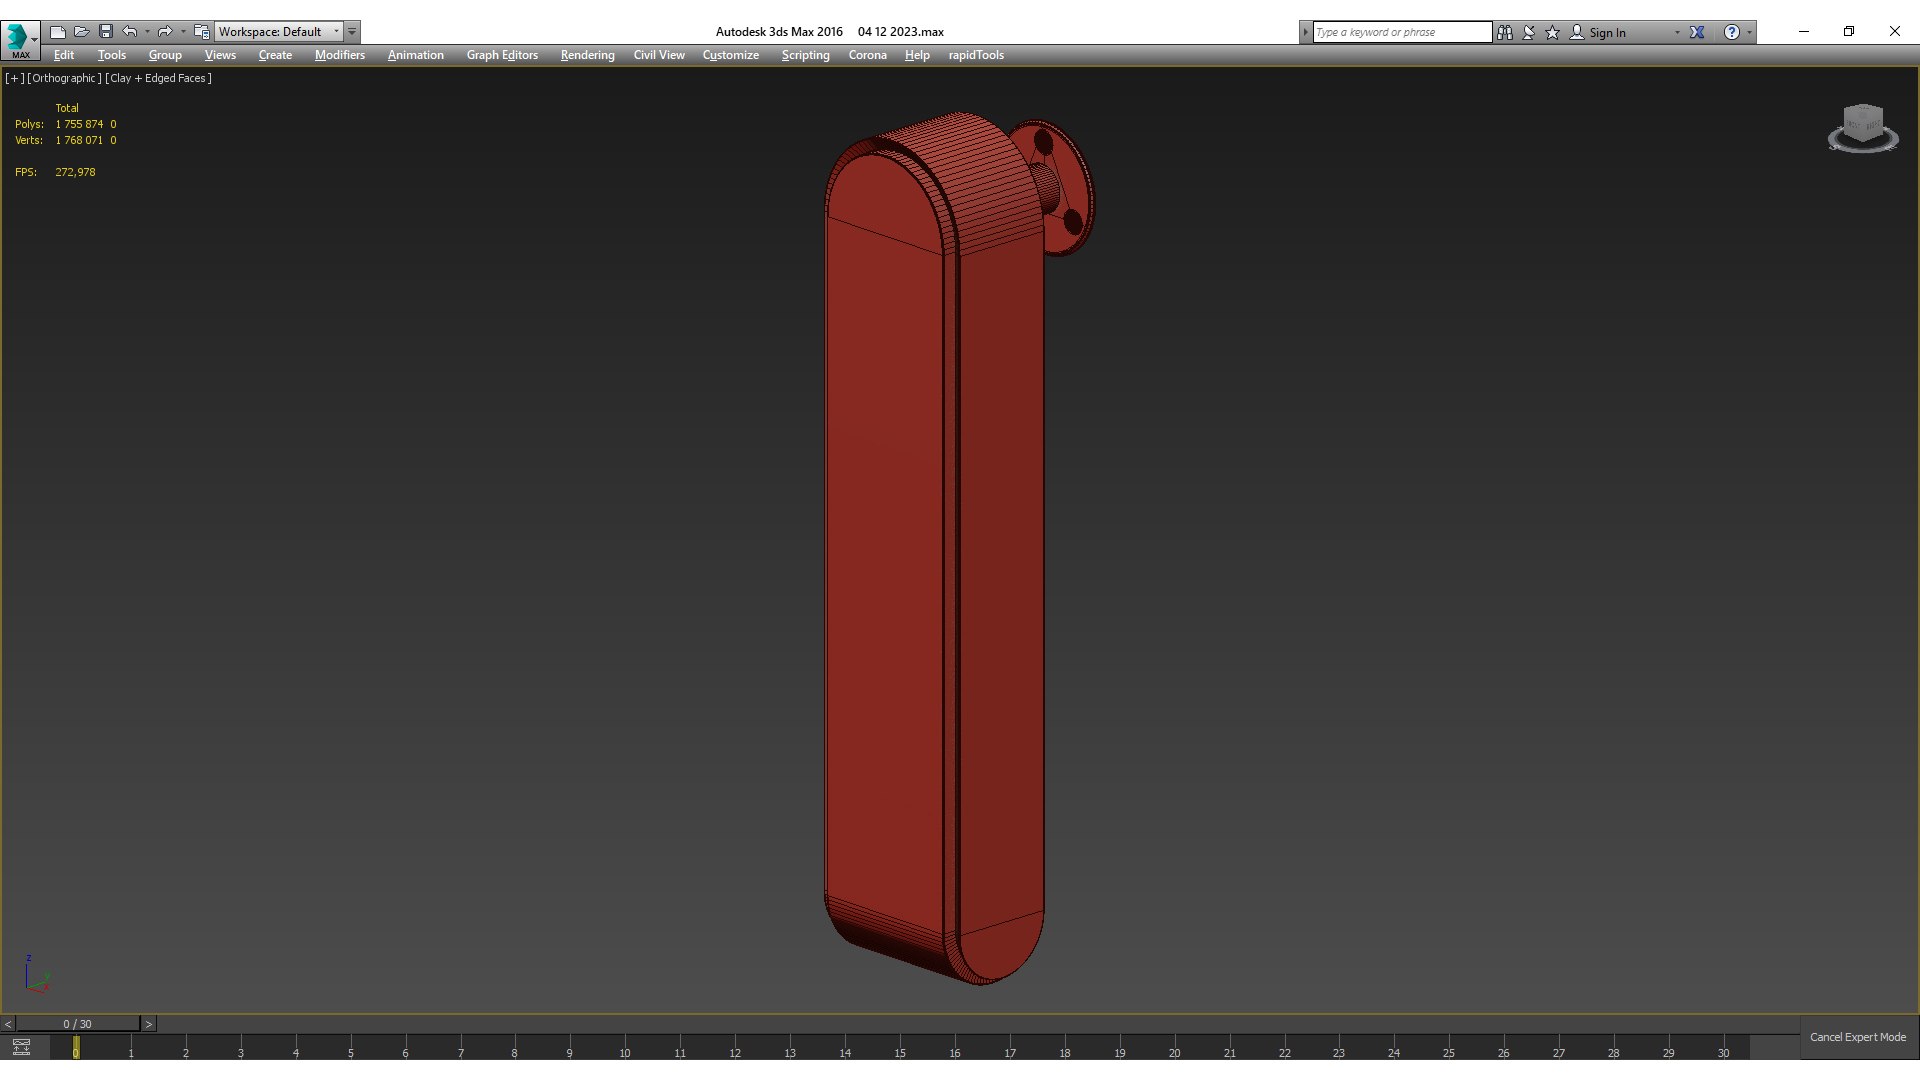Open the Rendering menu
1920x1080 pixels.
tap(587, 55)
